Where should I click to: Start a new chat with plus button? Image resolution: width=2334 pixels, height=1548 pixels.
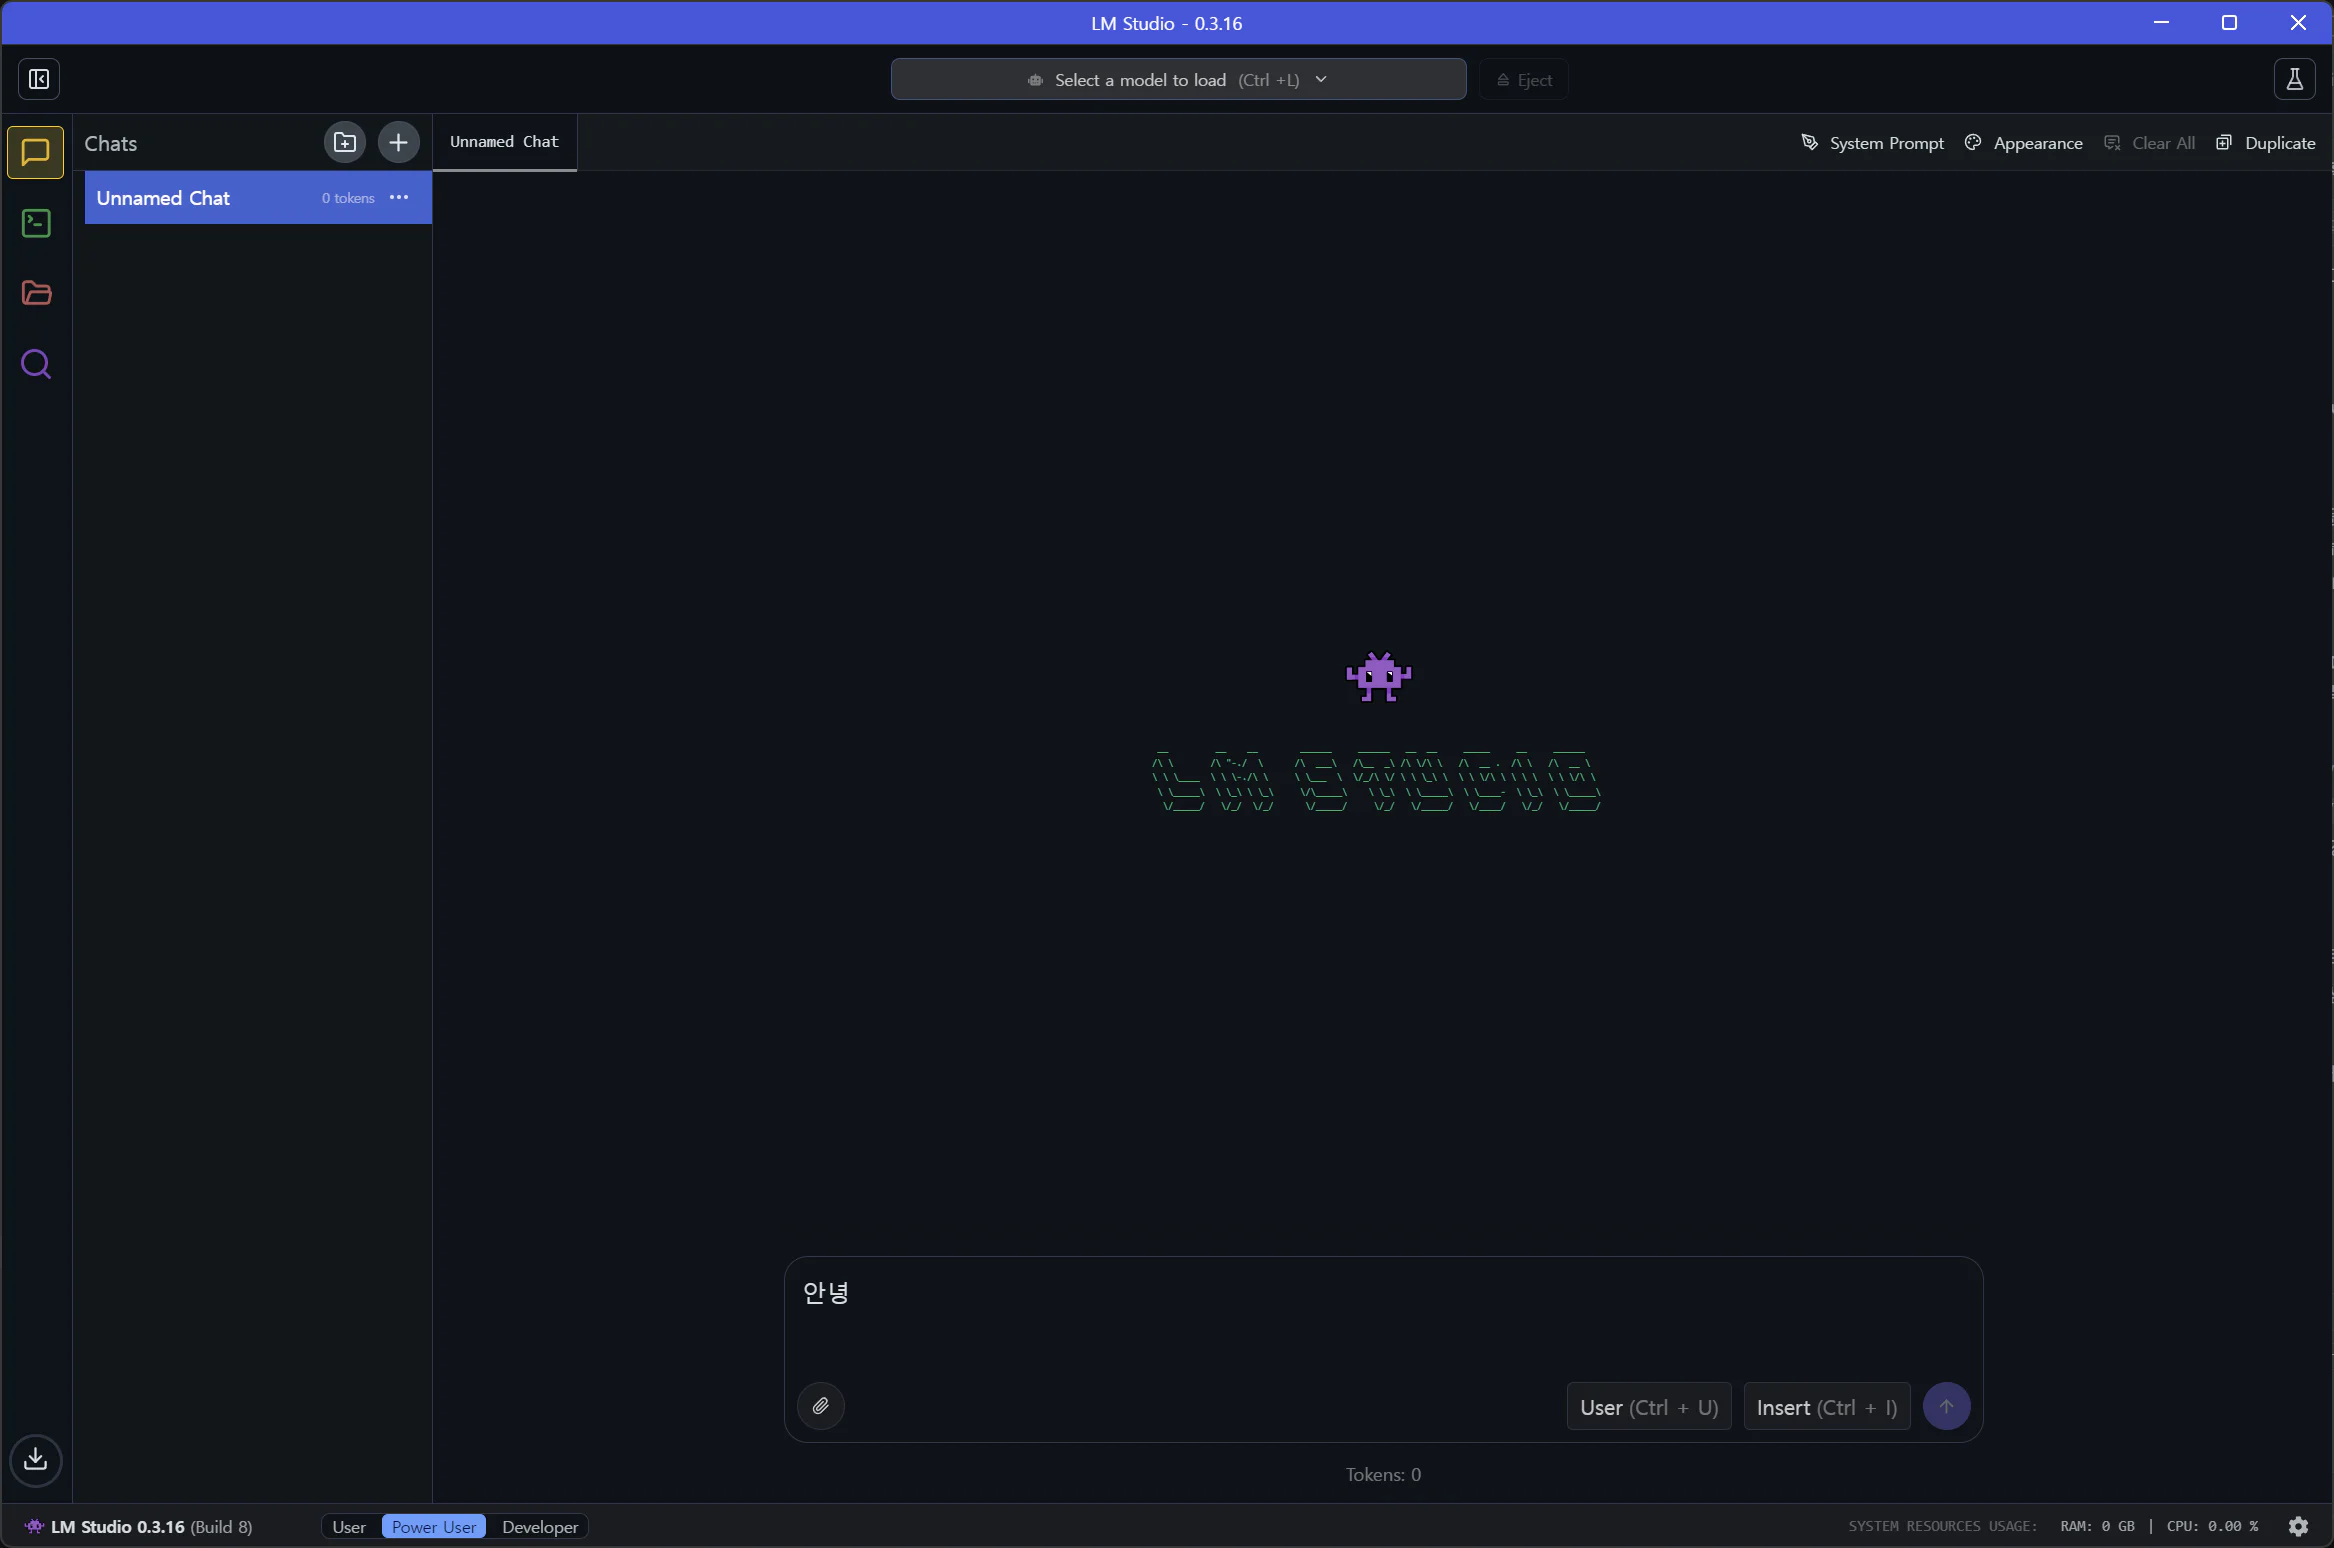398,142
